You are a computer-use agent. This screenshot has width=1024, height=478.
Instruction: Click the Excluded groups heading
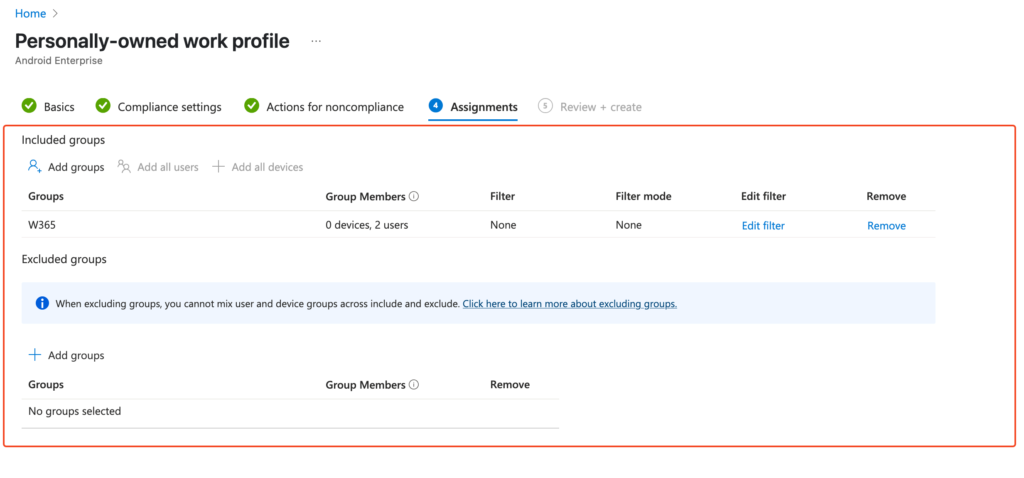coord(64,259)
